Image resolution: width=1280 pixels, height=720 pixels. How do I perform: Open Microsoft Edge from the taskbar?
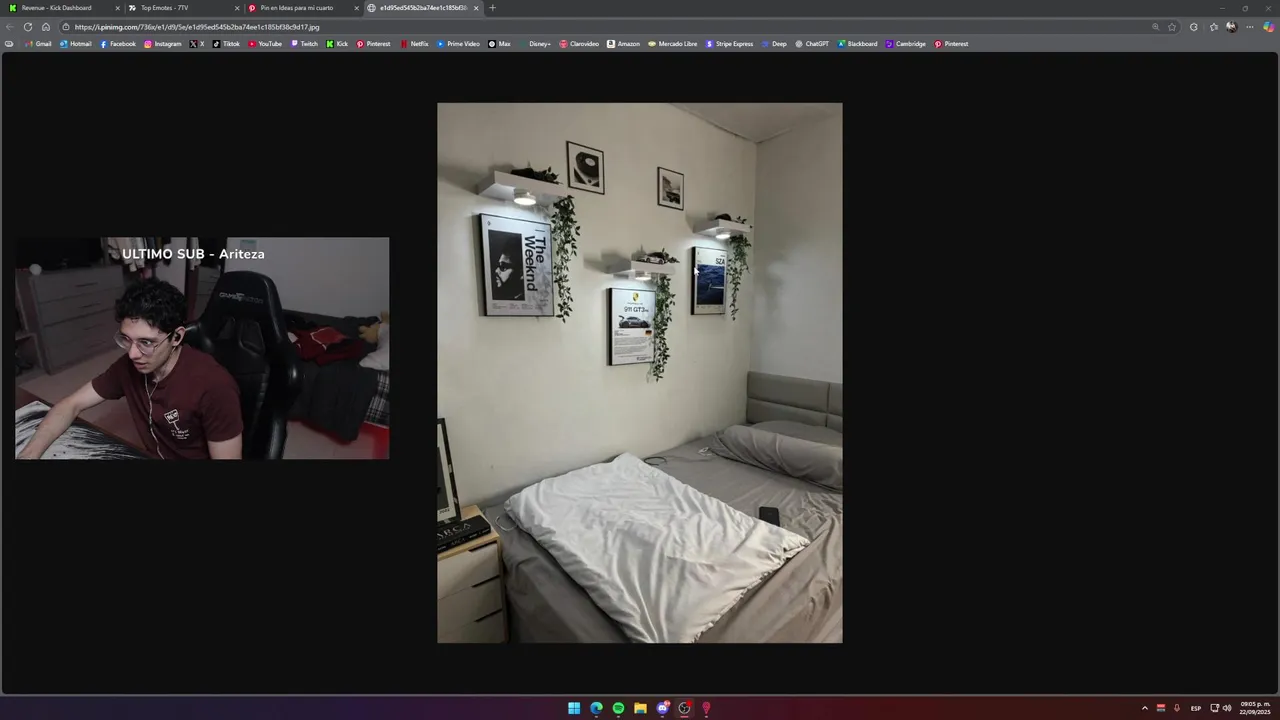click(596, 708)
